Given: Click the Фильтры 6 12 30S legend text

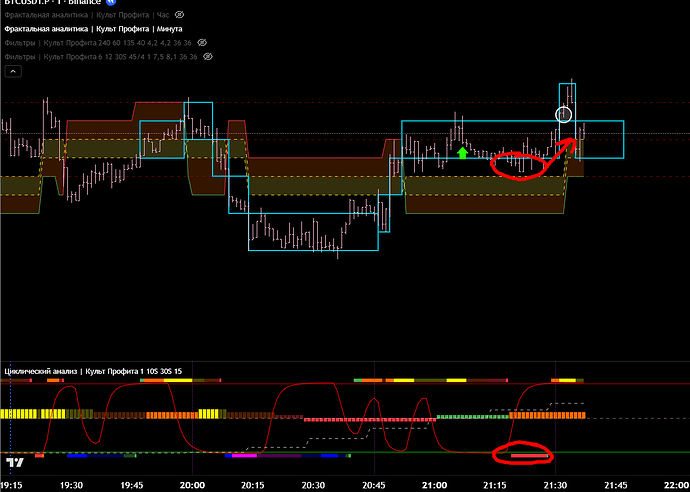Looking at the screenshot, I should tap(102, 57).
